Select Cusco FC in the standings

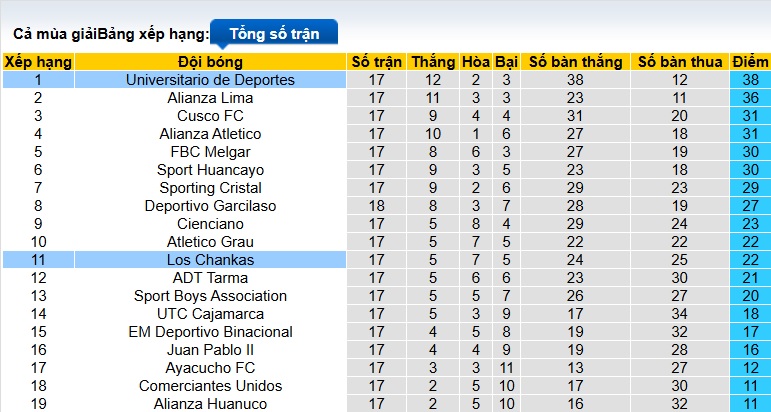pos(210,116)
